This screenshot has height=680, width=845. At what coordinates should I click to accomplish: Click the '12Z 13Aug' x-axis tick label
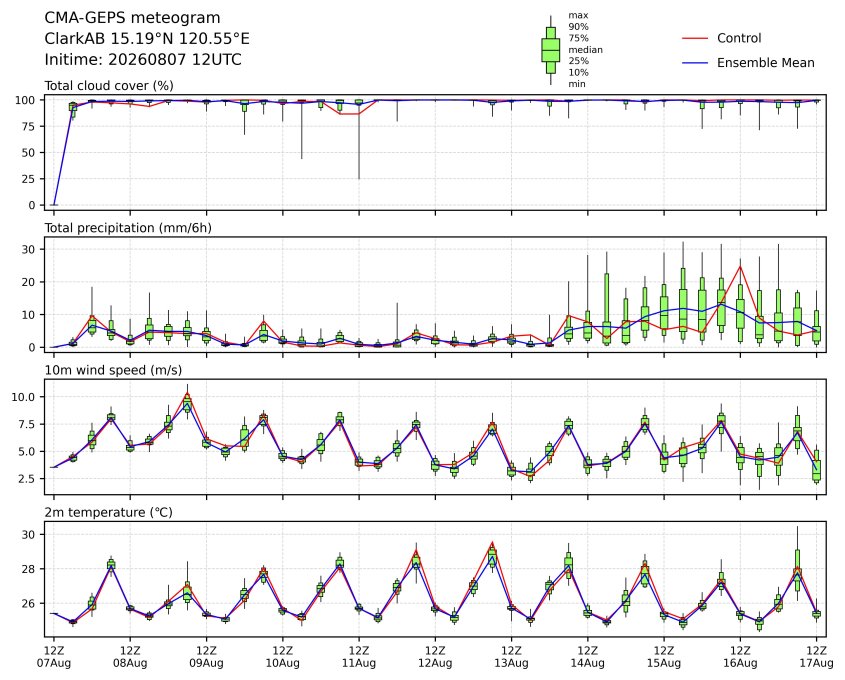click(511, 657)
